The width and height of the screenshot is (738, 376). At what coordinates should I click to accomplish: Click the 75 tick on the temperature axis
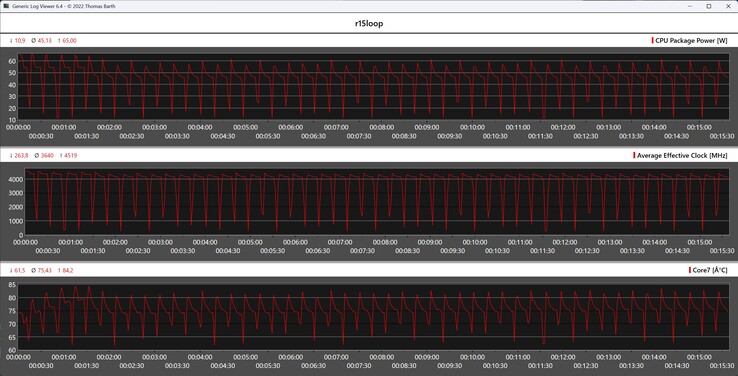click(x=12, y=311)
